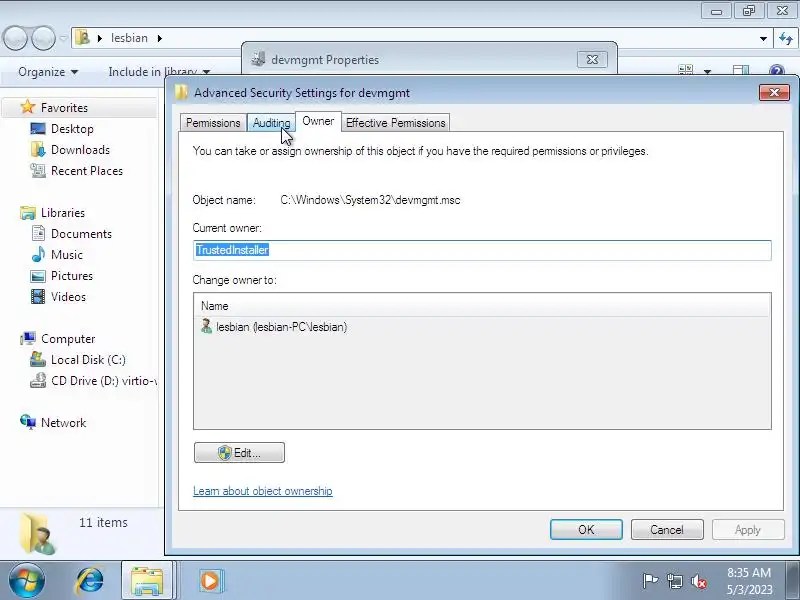Click the user icon beside lesbian entry

tap(206, 326)
